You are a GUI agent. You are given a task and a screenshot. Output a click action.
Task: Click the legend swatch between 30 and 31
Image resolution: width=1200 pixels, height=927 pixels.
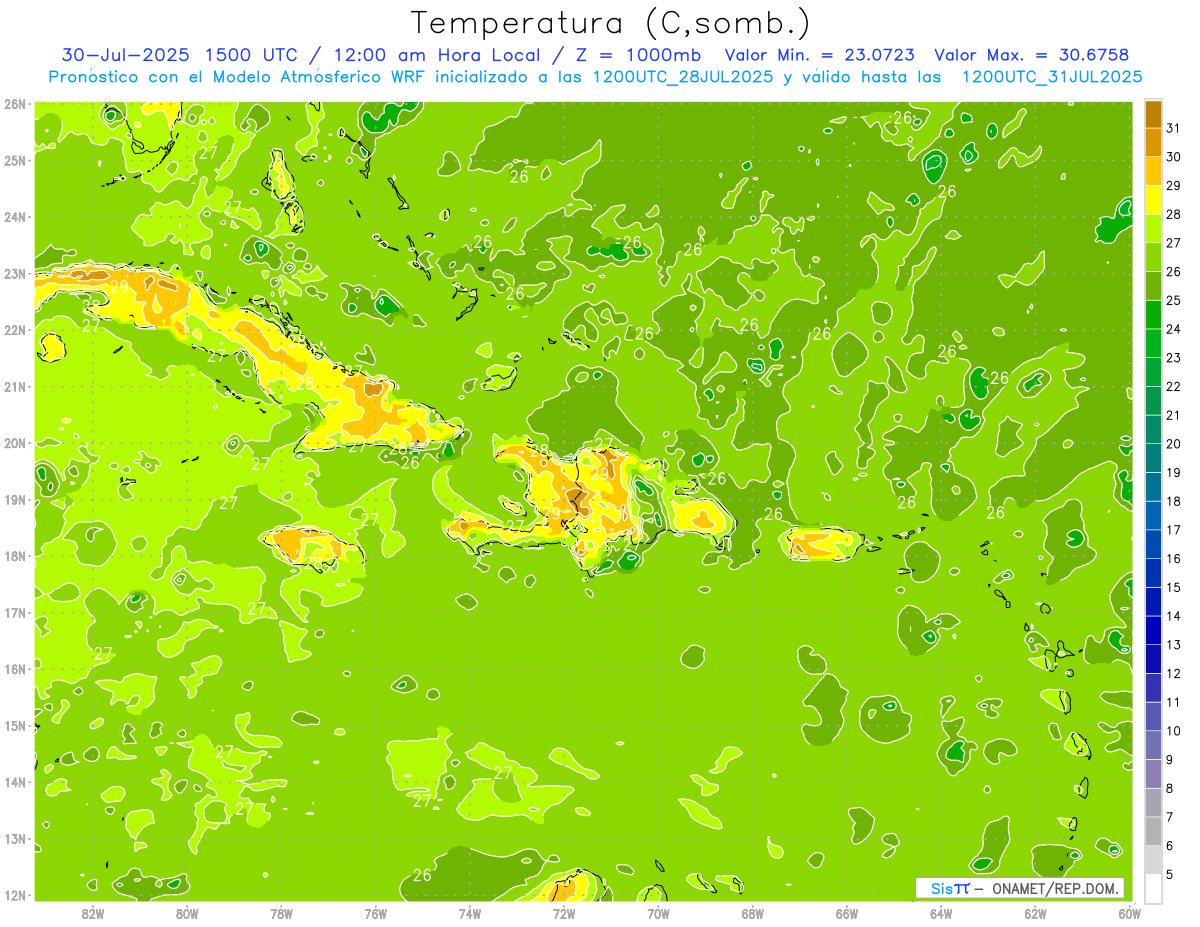1153,143
